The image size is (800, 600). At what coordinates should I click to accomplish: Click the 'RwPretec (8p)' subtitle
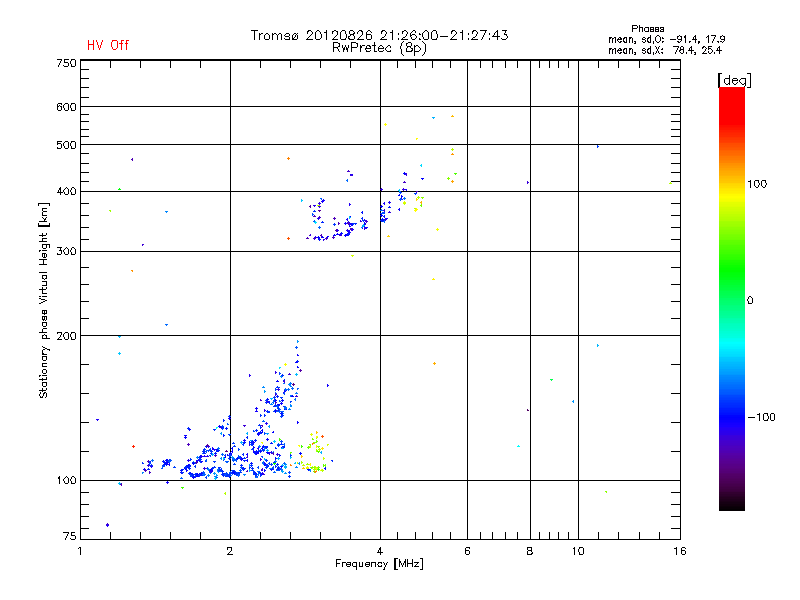coord(379,48)
